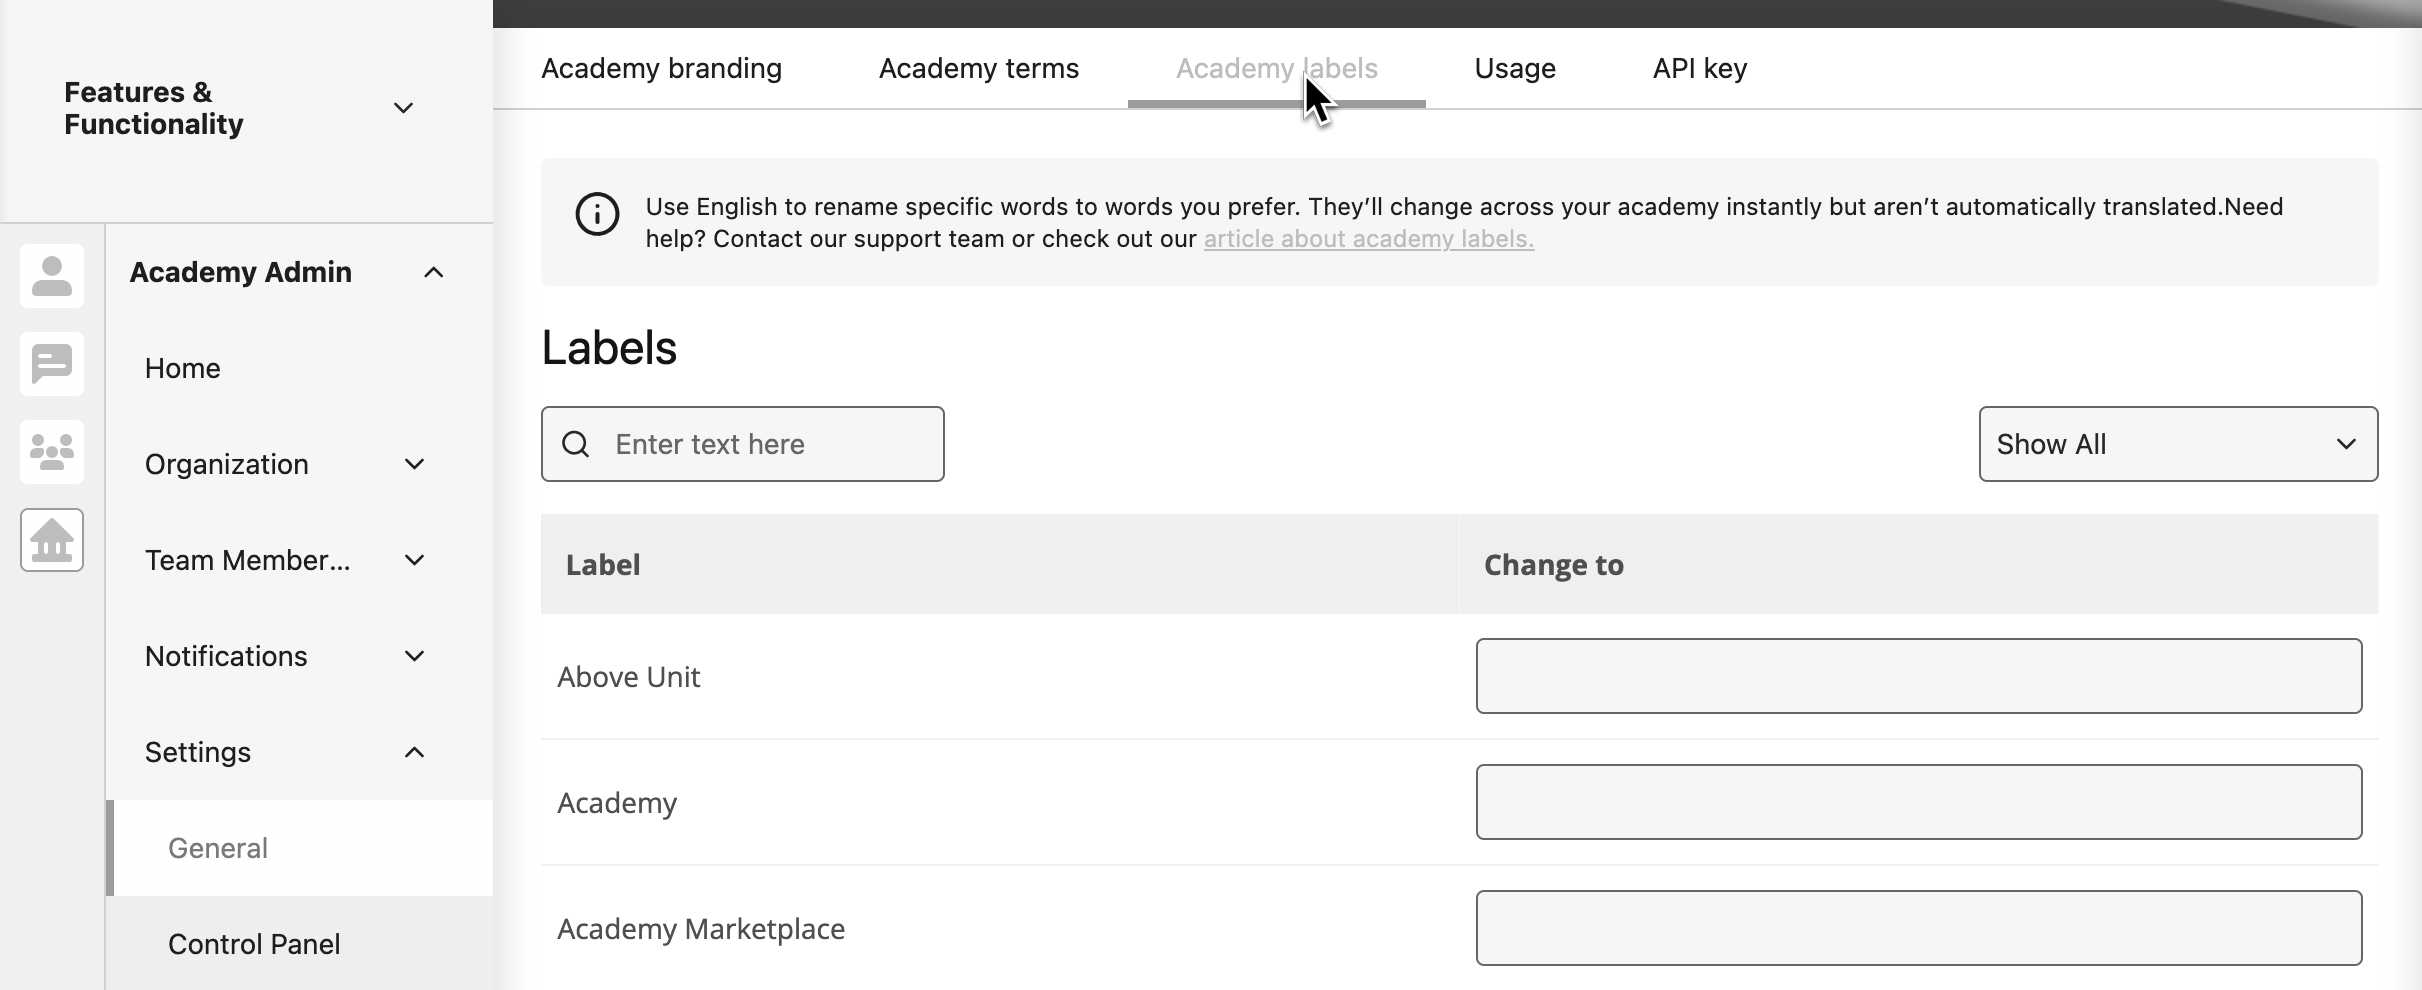
Task: Collapse the Academy Admin section
Action: 433,272
